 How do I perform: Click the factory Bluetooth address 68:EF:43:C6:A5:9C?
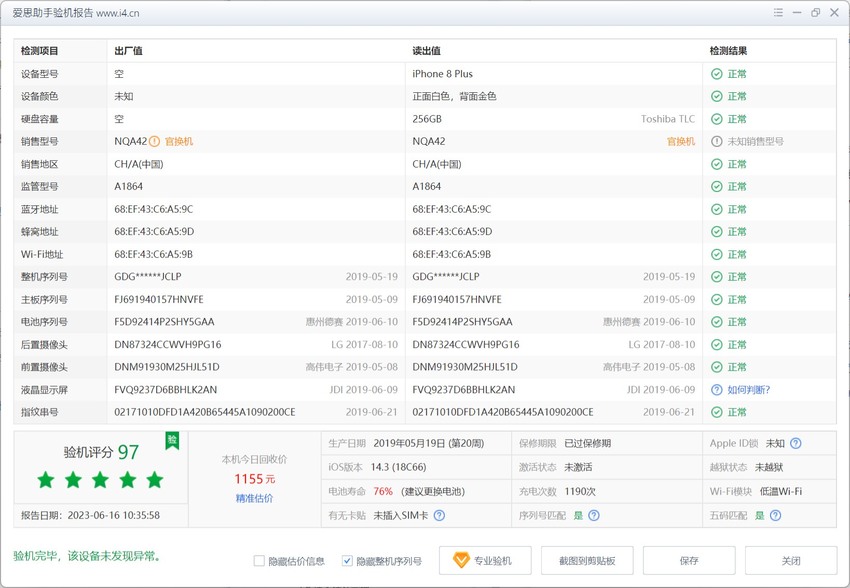click(x=153, y=209)
